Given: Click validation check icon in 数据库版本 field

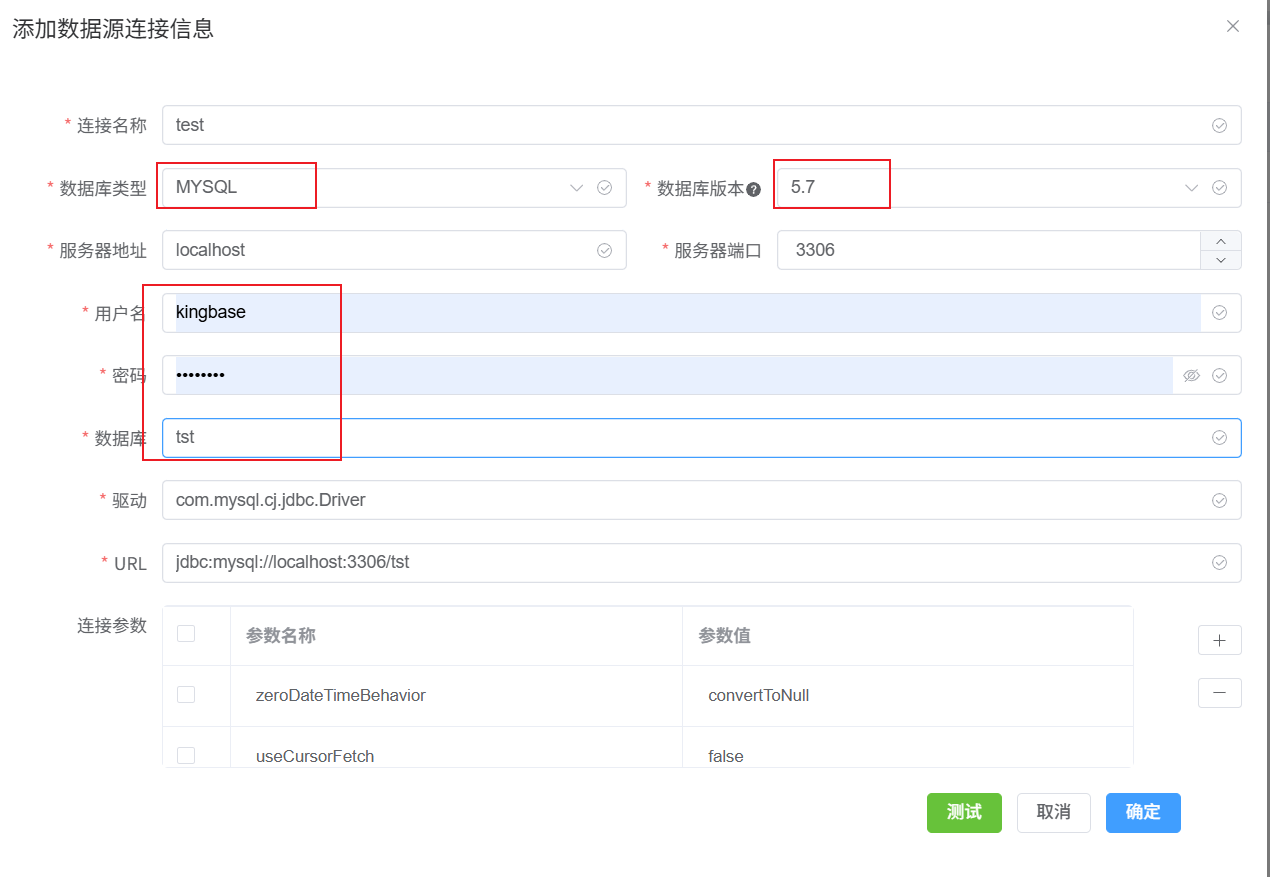Looking at the screenshot, I should [x=1220, y=187].
